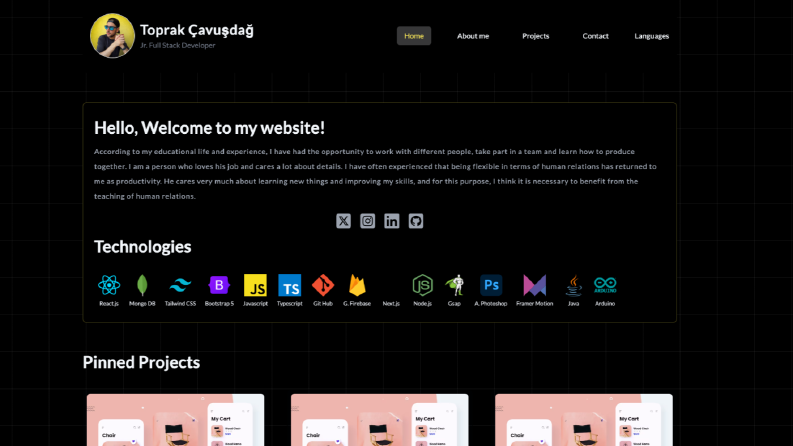Click the Arduino logo icon
Image resolution: width=793 pixels, height=446 pixels.
click(605, 285)
